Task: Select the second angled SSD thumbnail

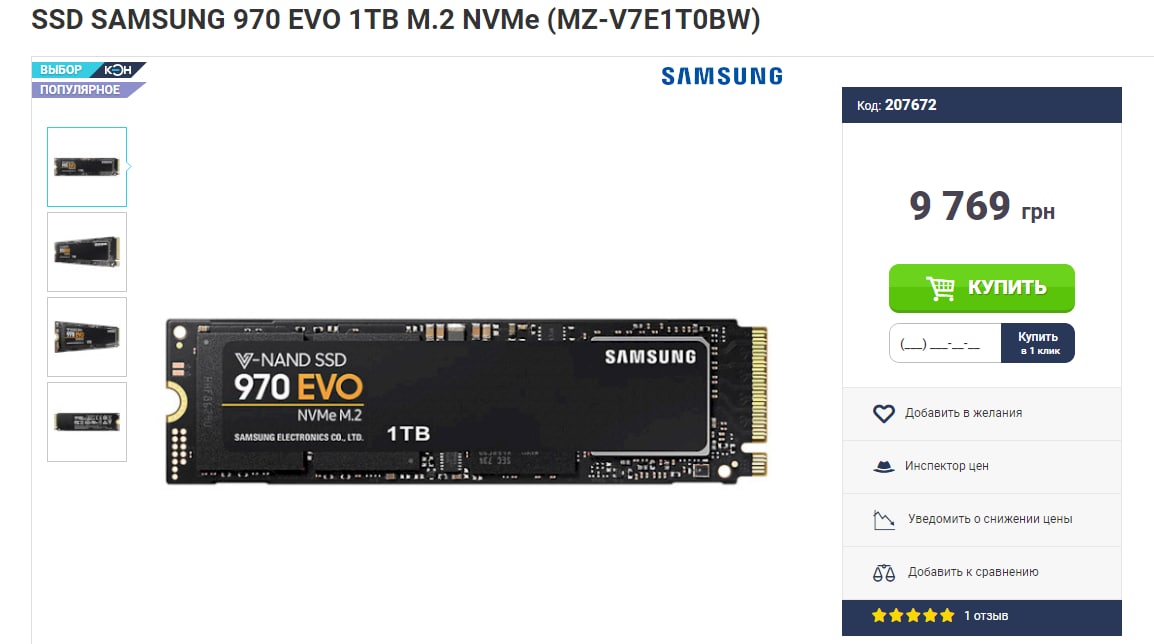Action: coord(87,252)
